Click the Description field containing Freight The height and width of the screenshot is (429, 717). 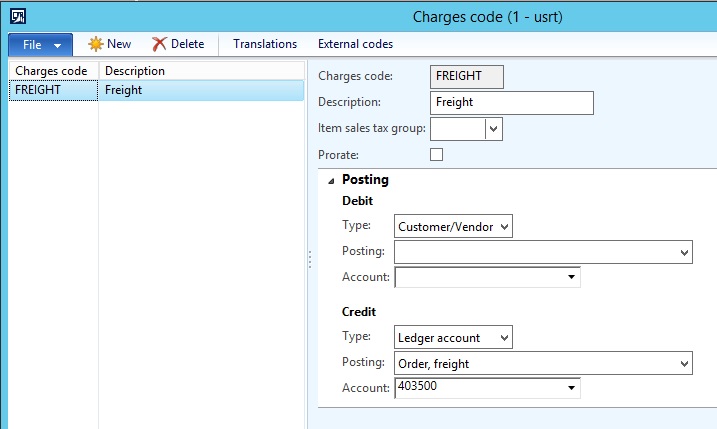coord(512,102)
